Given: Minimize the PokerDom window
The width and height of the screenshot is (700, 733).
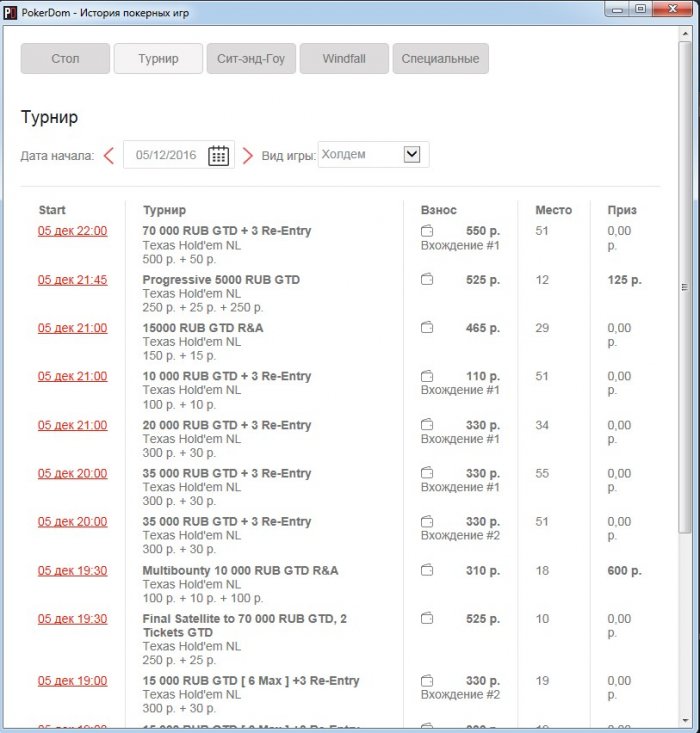Looking at the screenshot, I should tap(617, 9).
